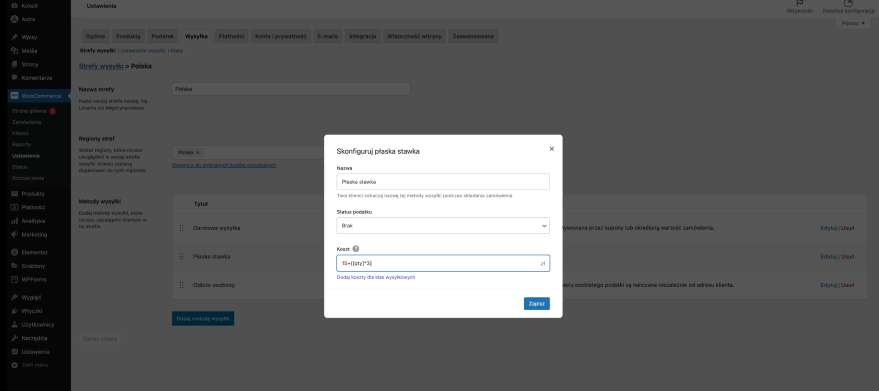Image resolution: width=879 pixels, height=391 pixels.
Task: Click the Kokpit dashboard icon
Action: click(x=15, y=5)
